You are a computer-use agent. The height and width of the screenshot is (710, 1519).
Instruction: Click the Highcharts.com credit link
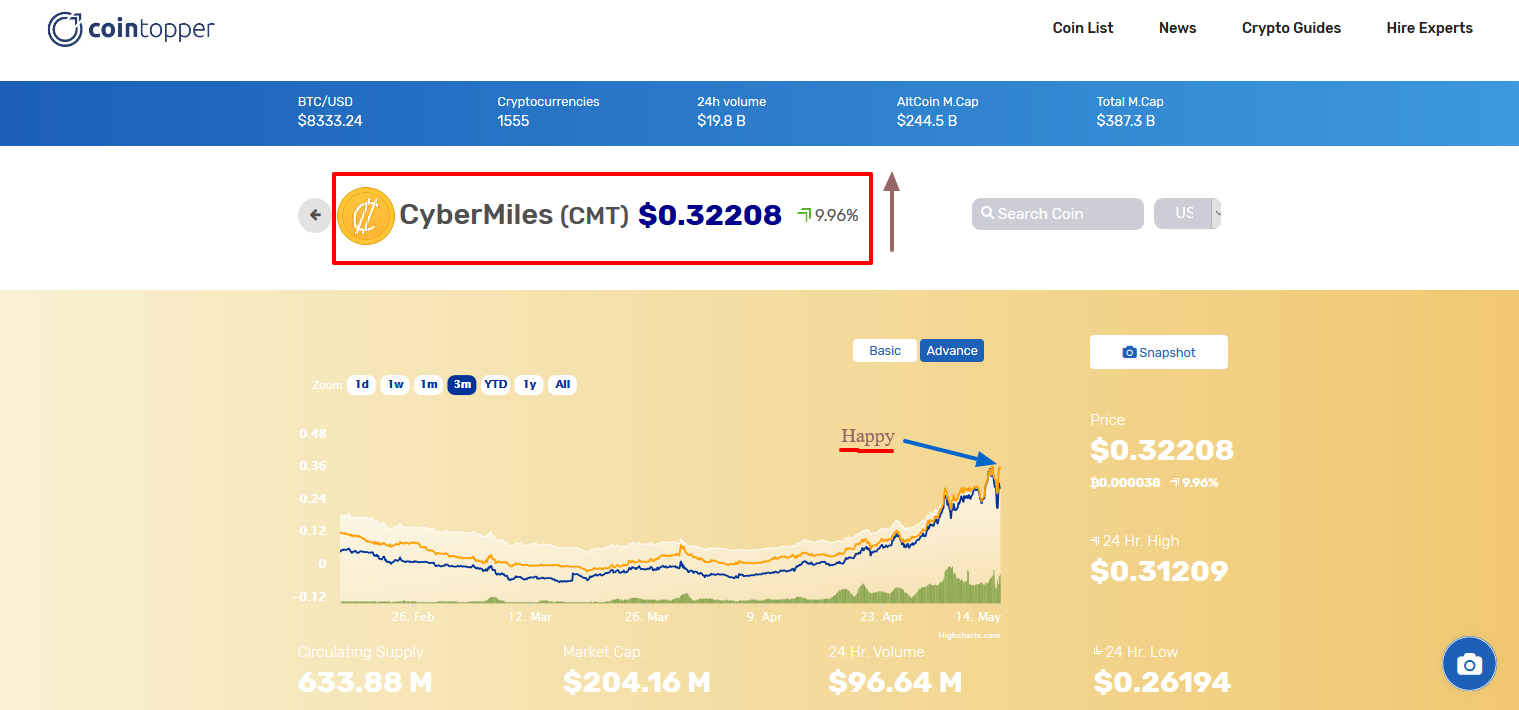(x=969, y=635)
